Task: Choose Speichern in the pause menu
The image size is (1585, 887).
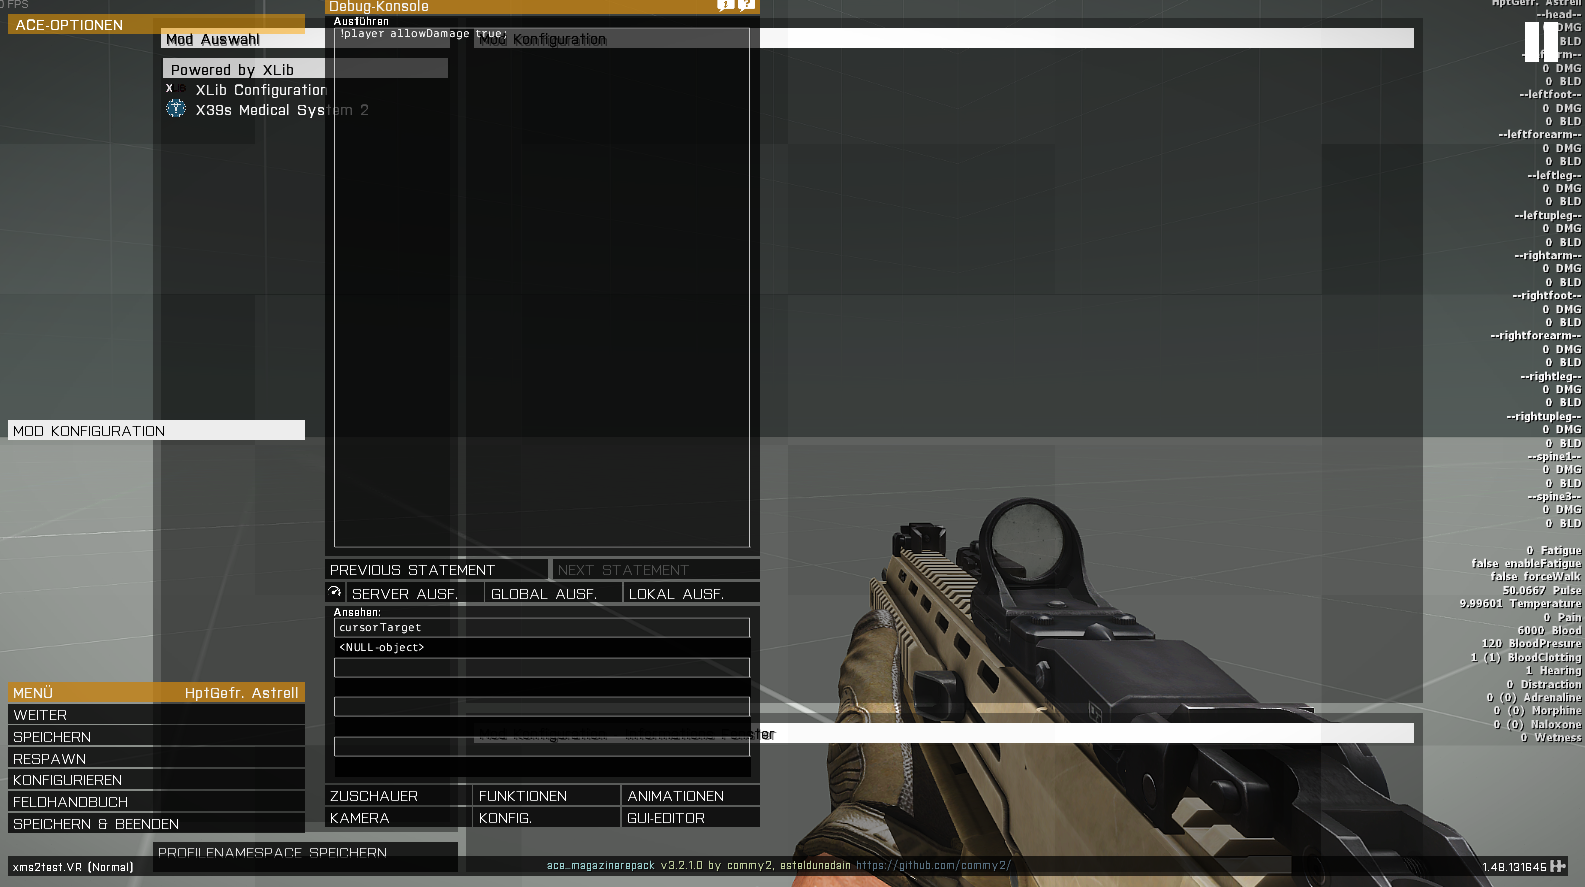Action: (x=156, y=737)
